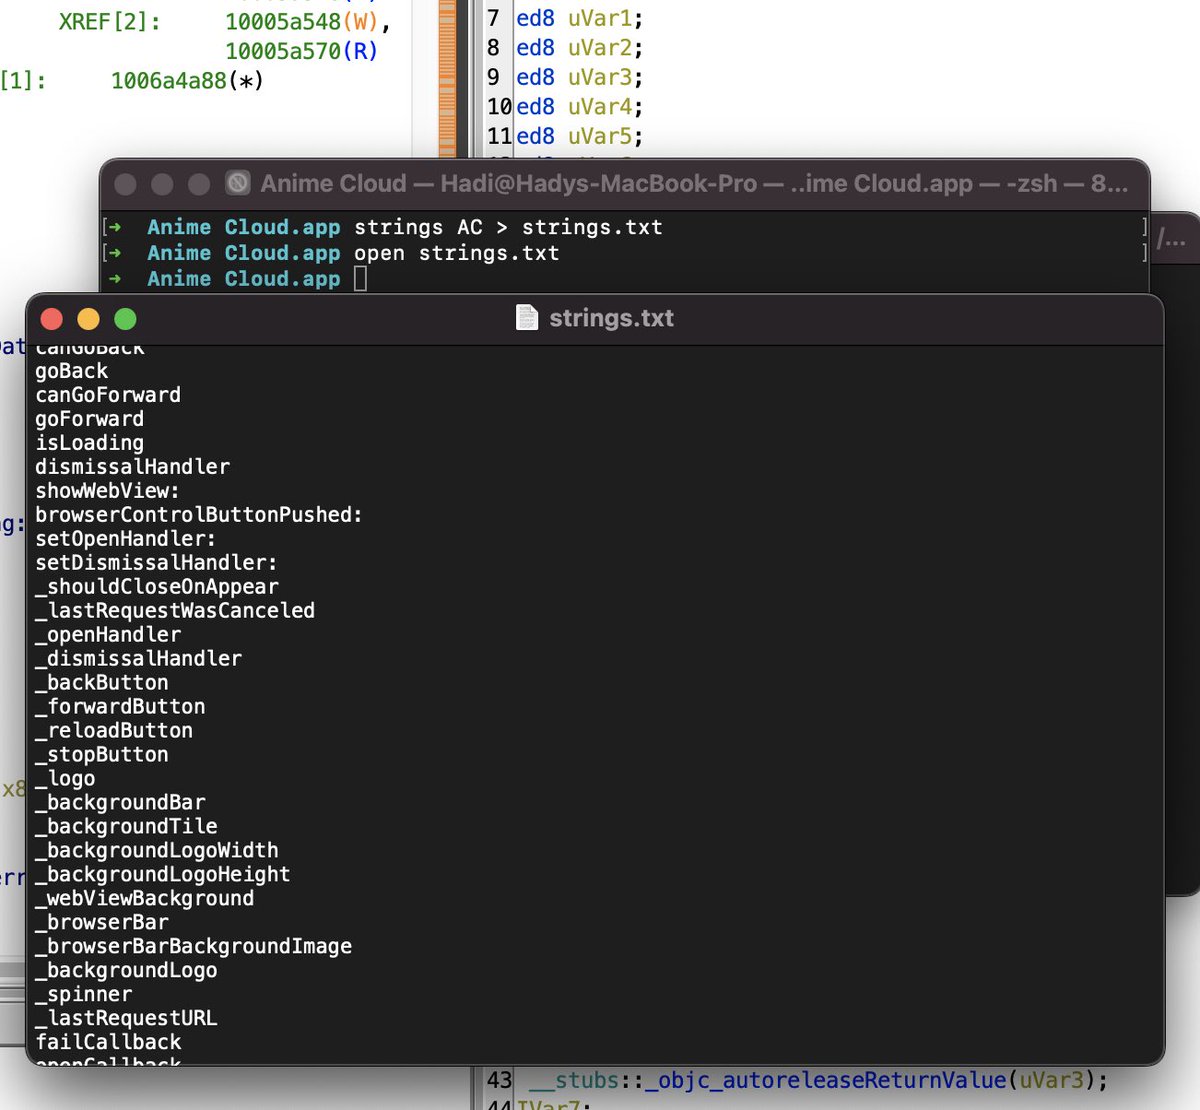Image resolution: width=1200 pixels, height=1110 pixels.
Task: Click the '_shouldCloseOnAppear' line
Action: [x=157, y=587]
